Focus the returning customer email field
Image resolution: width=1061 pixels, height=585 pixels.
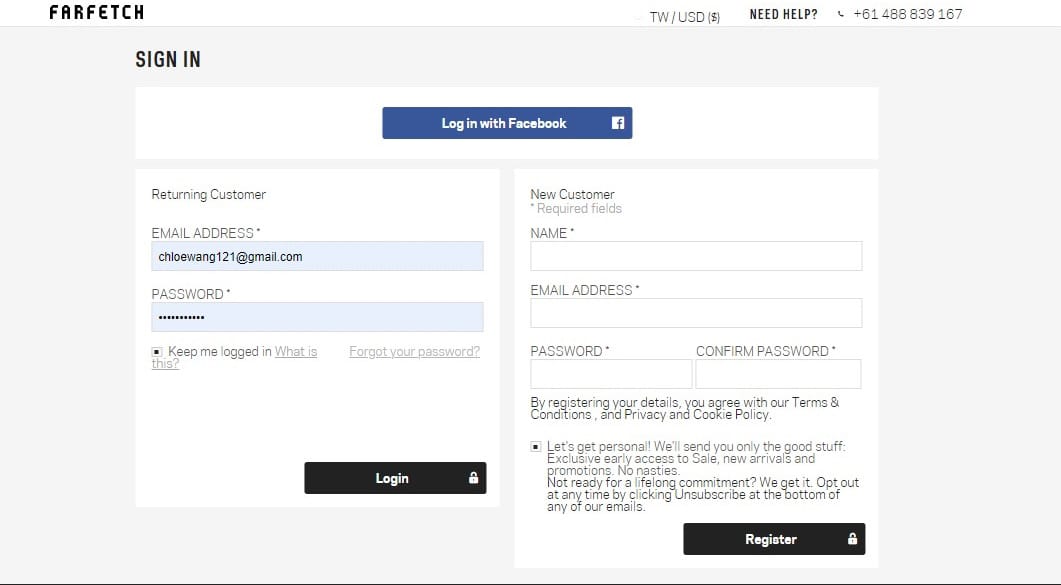tap(317, 256)
